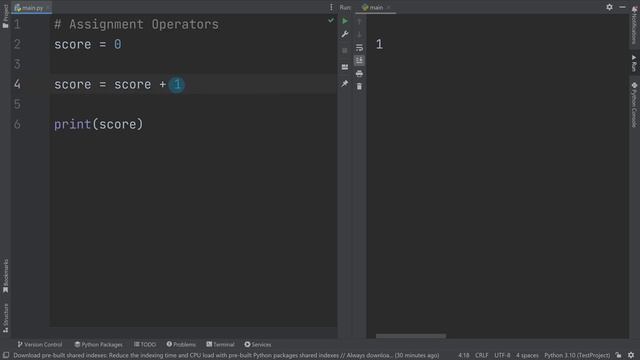Open Run panel settings gear

click(609, 7)
